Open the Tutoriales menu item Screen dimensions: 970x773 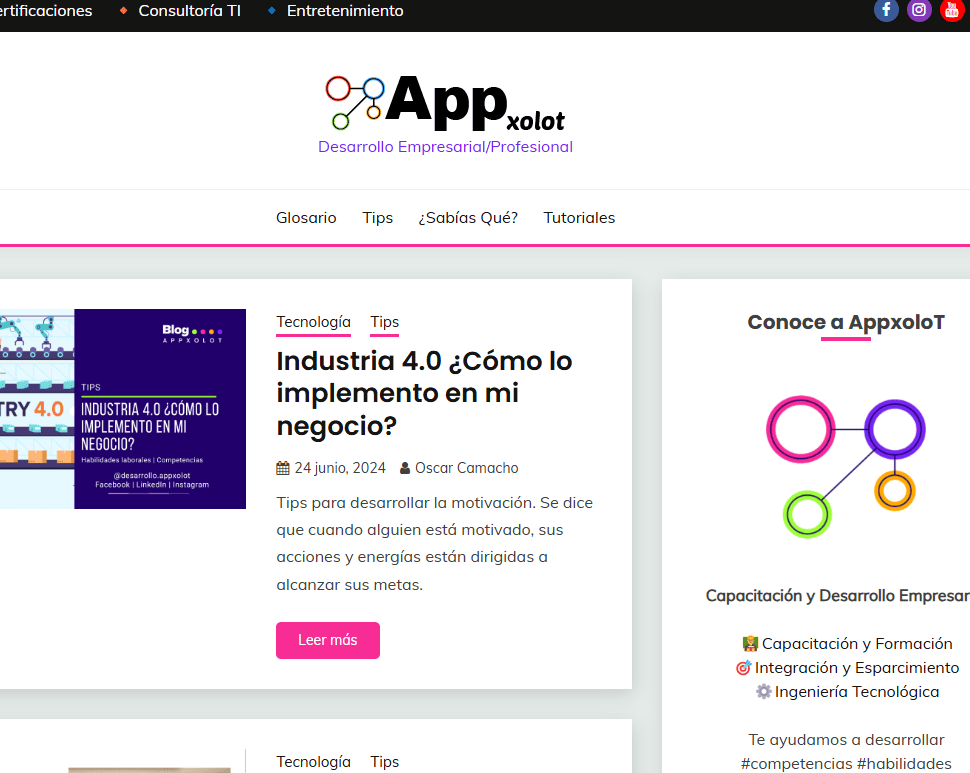pyautogui.click(x=579, y=218)
